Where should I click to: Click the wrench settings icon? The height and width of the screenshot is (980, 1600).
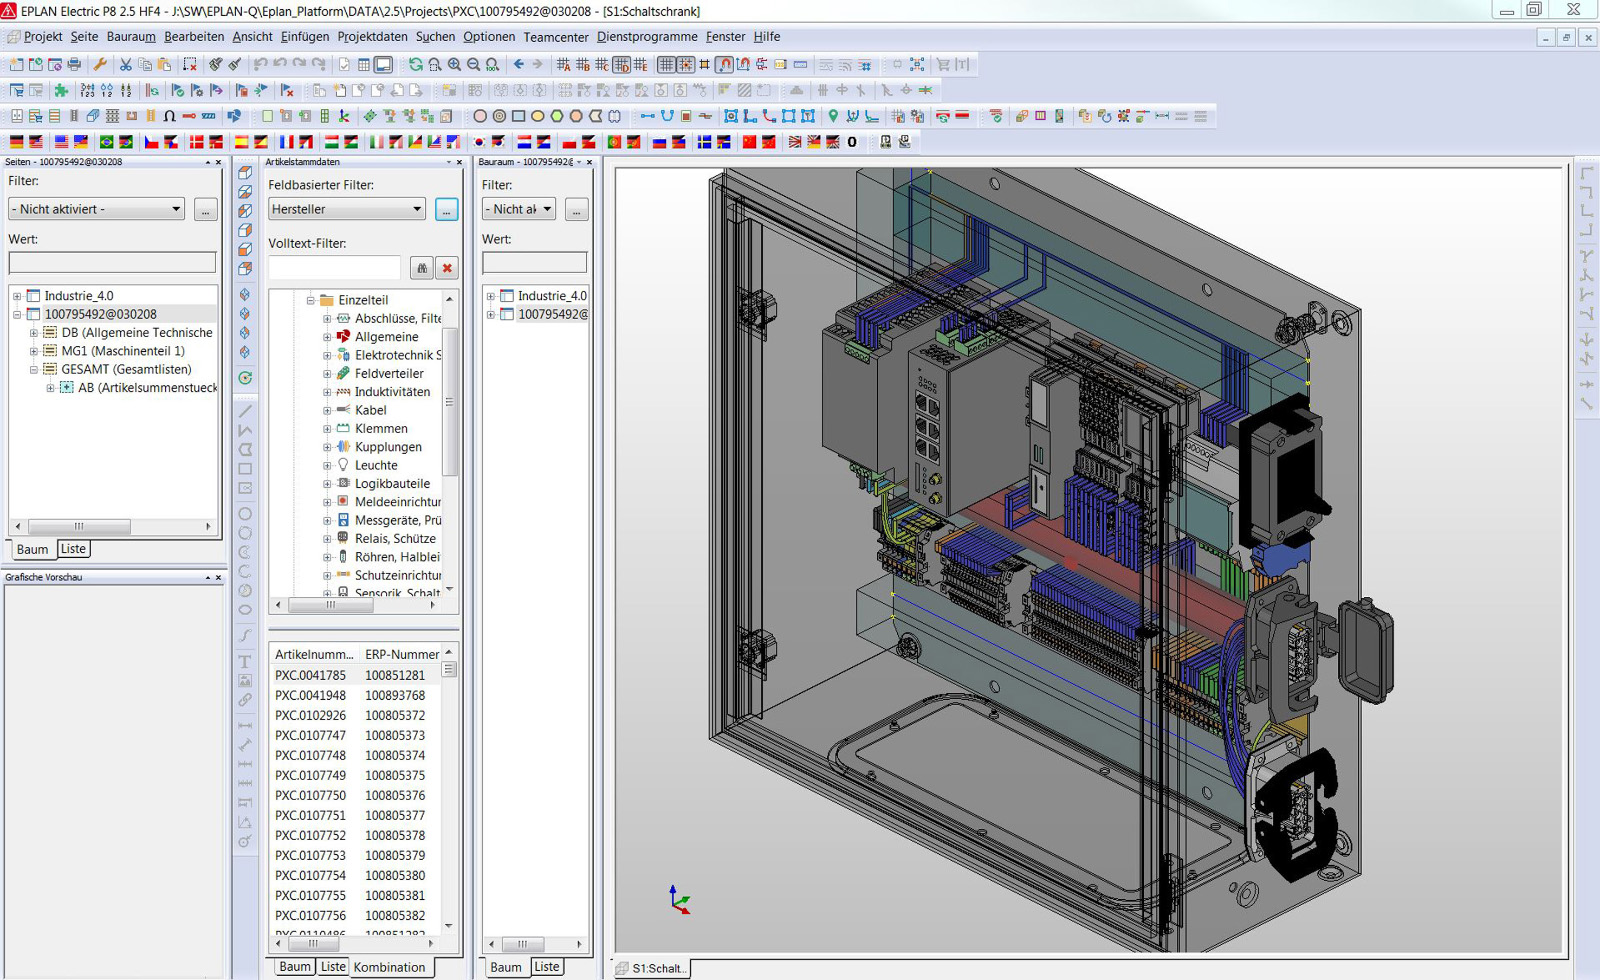click(100, 65)
